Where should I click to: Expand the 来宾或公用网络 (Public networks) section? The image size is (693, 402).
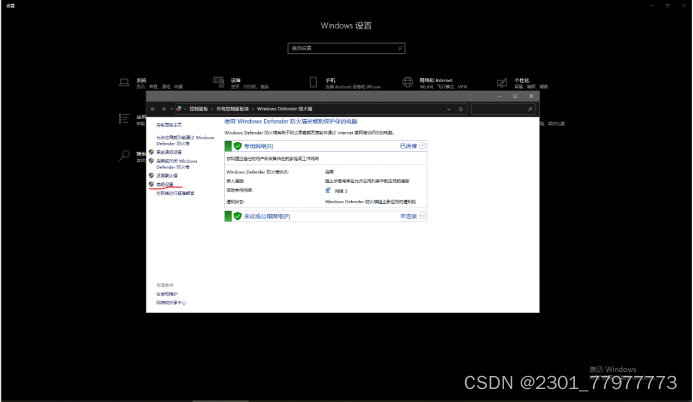[423, 216]
